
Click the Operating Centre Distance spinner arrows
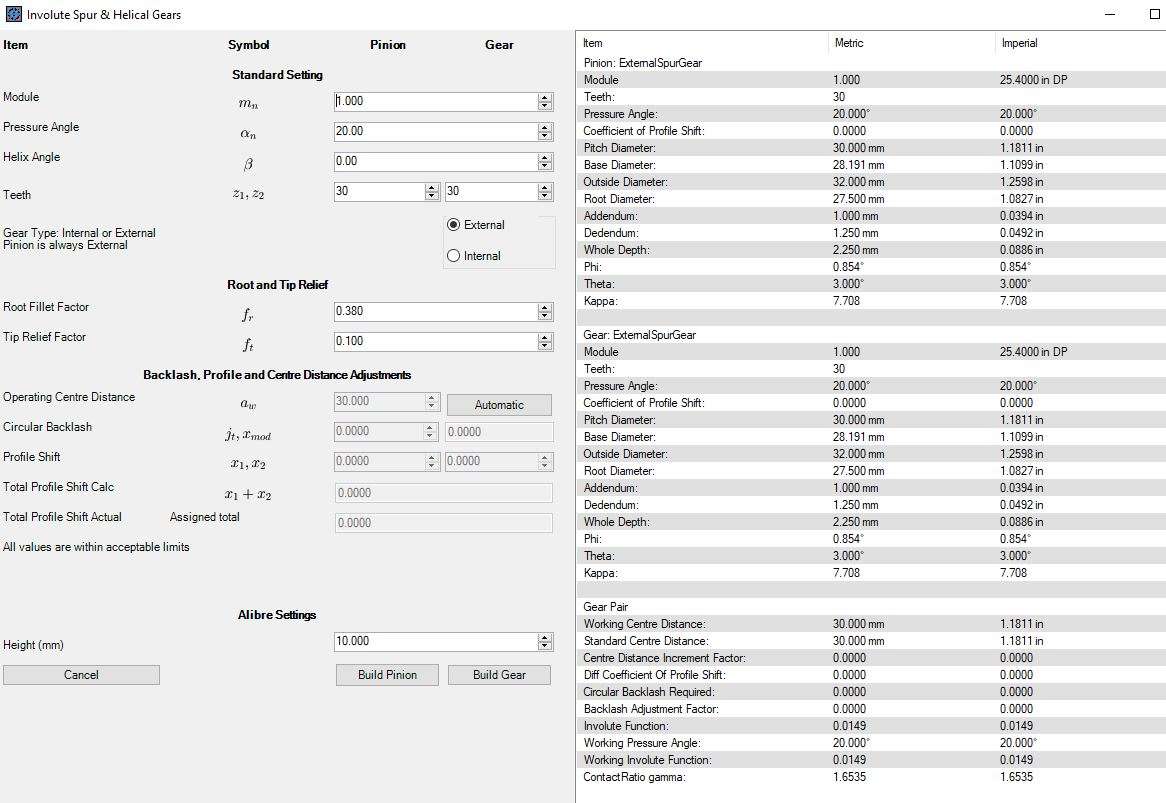432,402
